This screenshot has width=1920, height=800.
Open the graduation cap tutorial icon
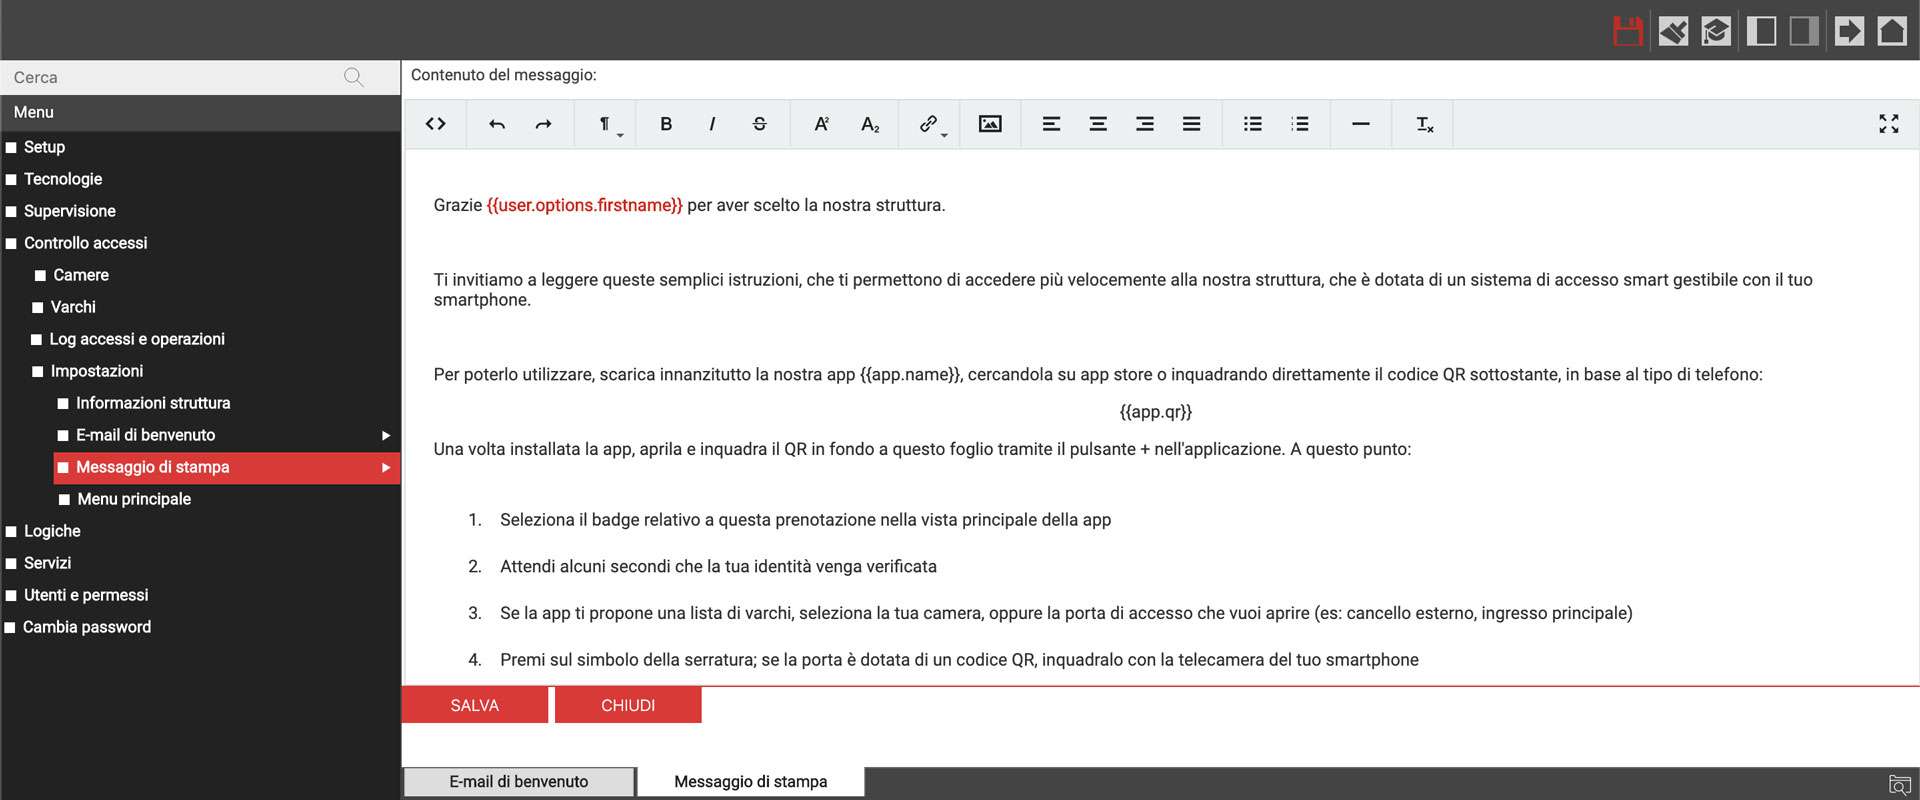(x=1716, y=31)
